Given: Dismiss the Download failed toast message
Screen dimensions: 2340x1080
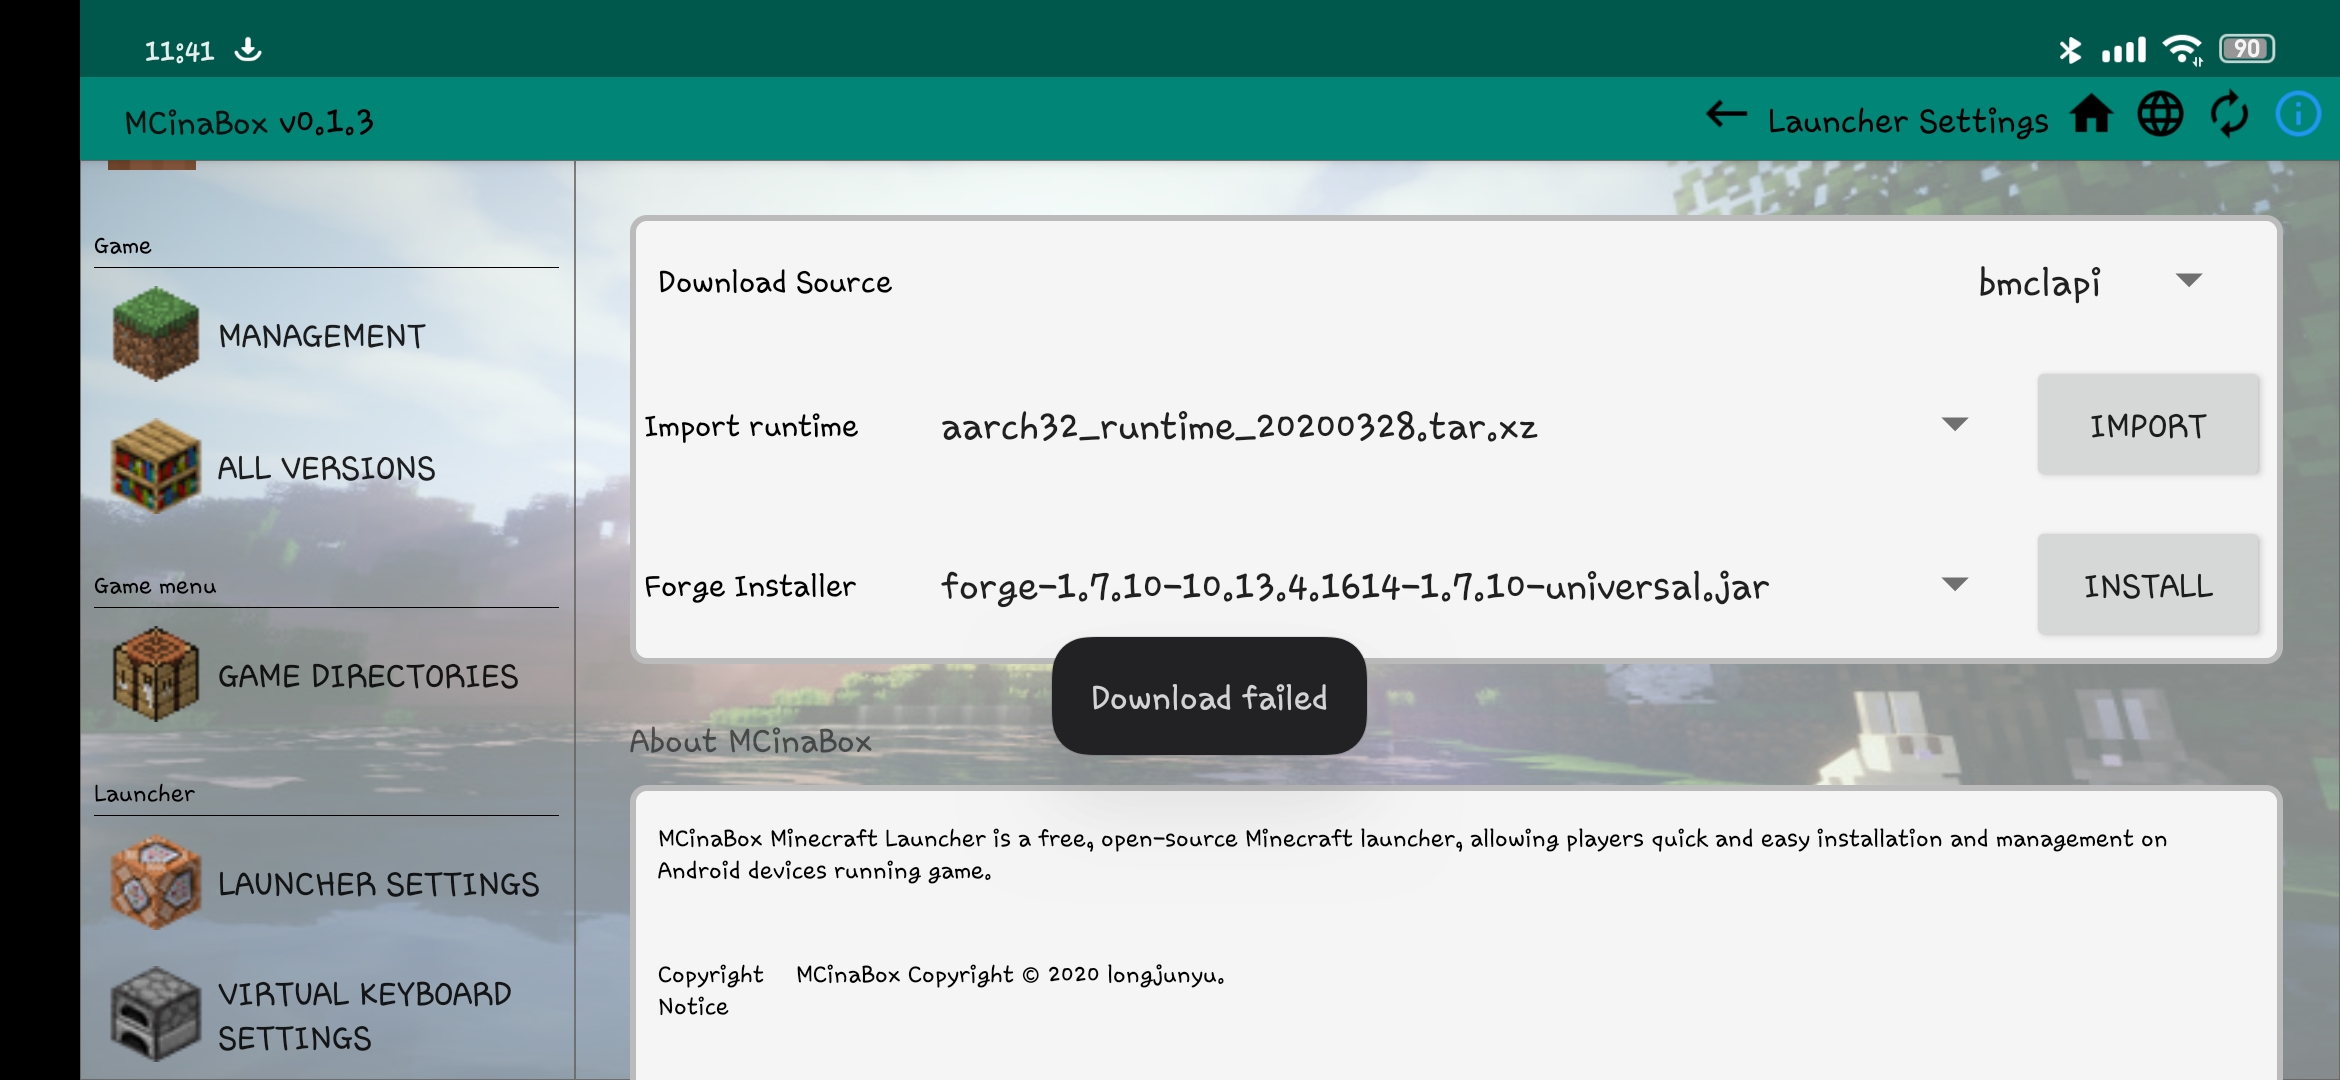Looking at the screenshot, I should click(x=1208, y=696).
